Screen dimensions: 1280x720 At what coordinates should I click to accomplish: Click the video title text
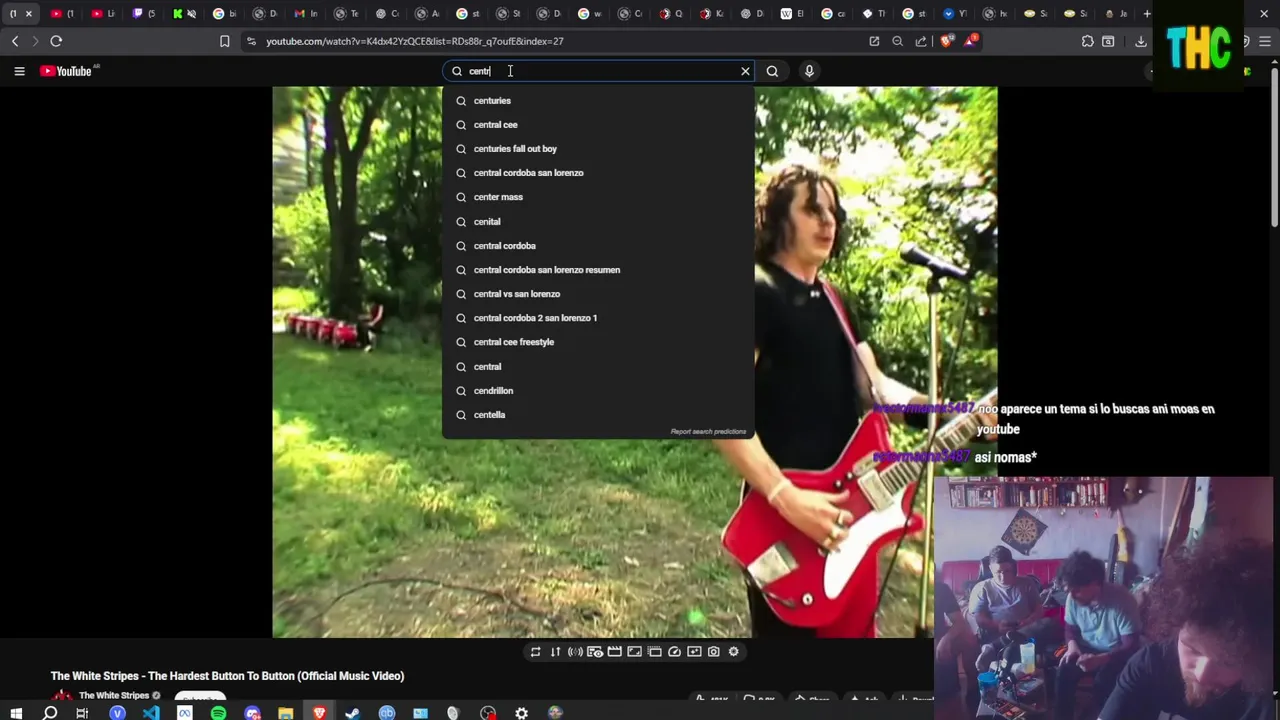tap(228, 676)
